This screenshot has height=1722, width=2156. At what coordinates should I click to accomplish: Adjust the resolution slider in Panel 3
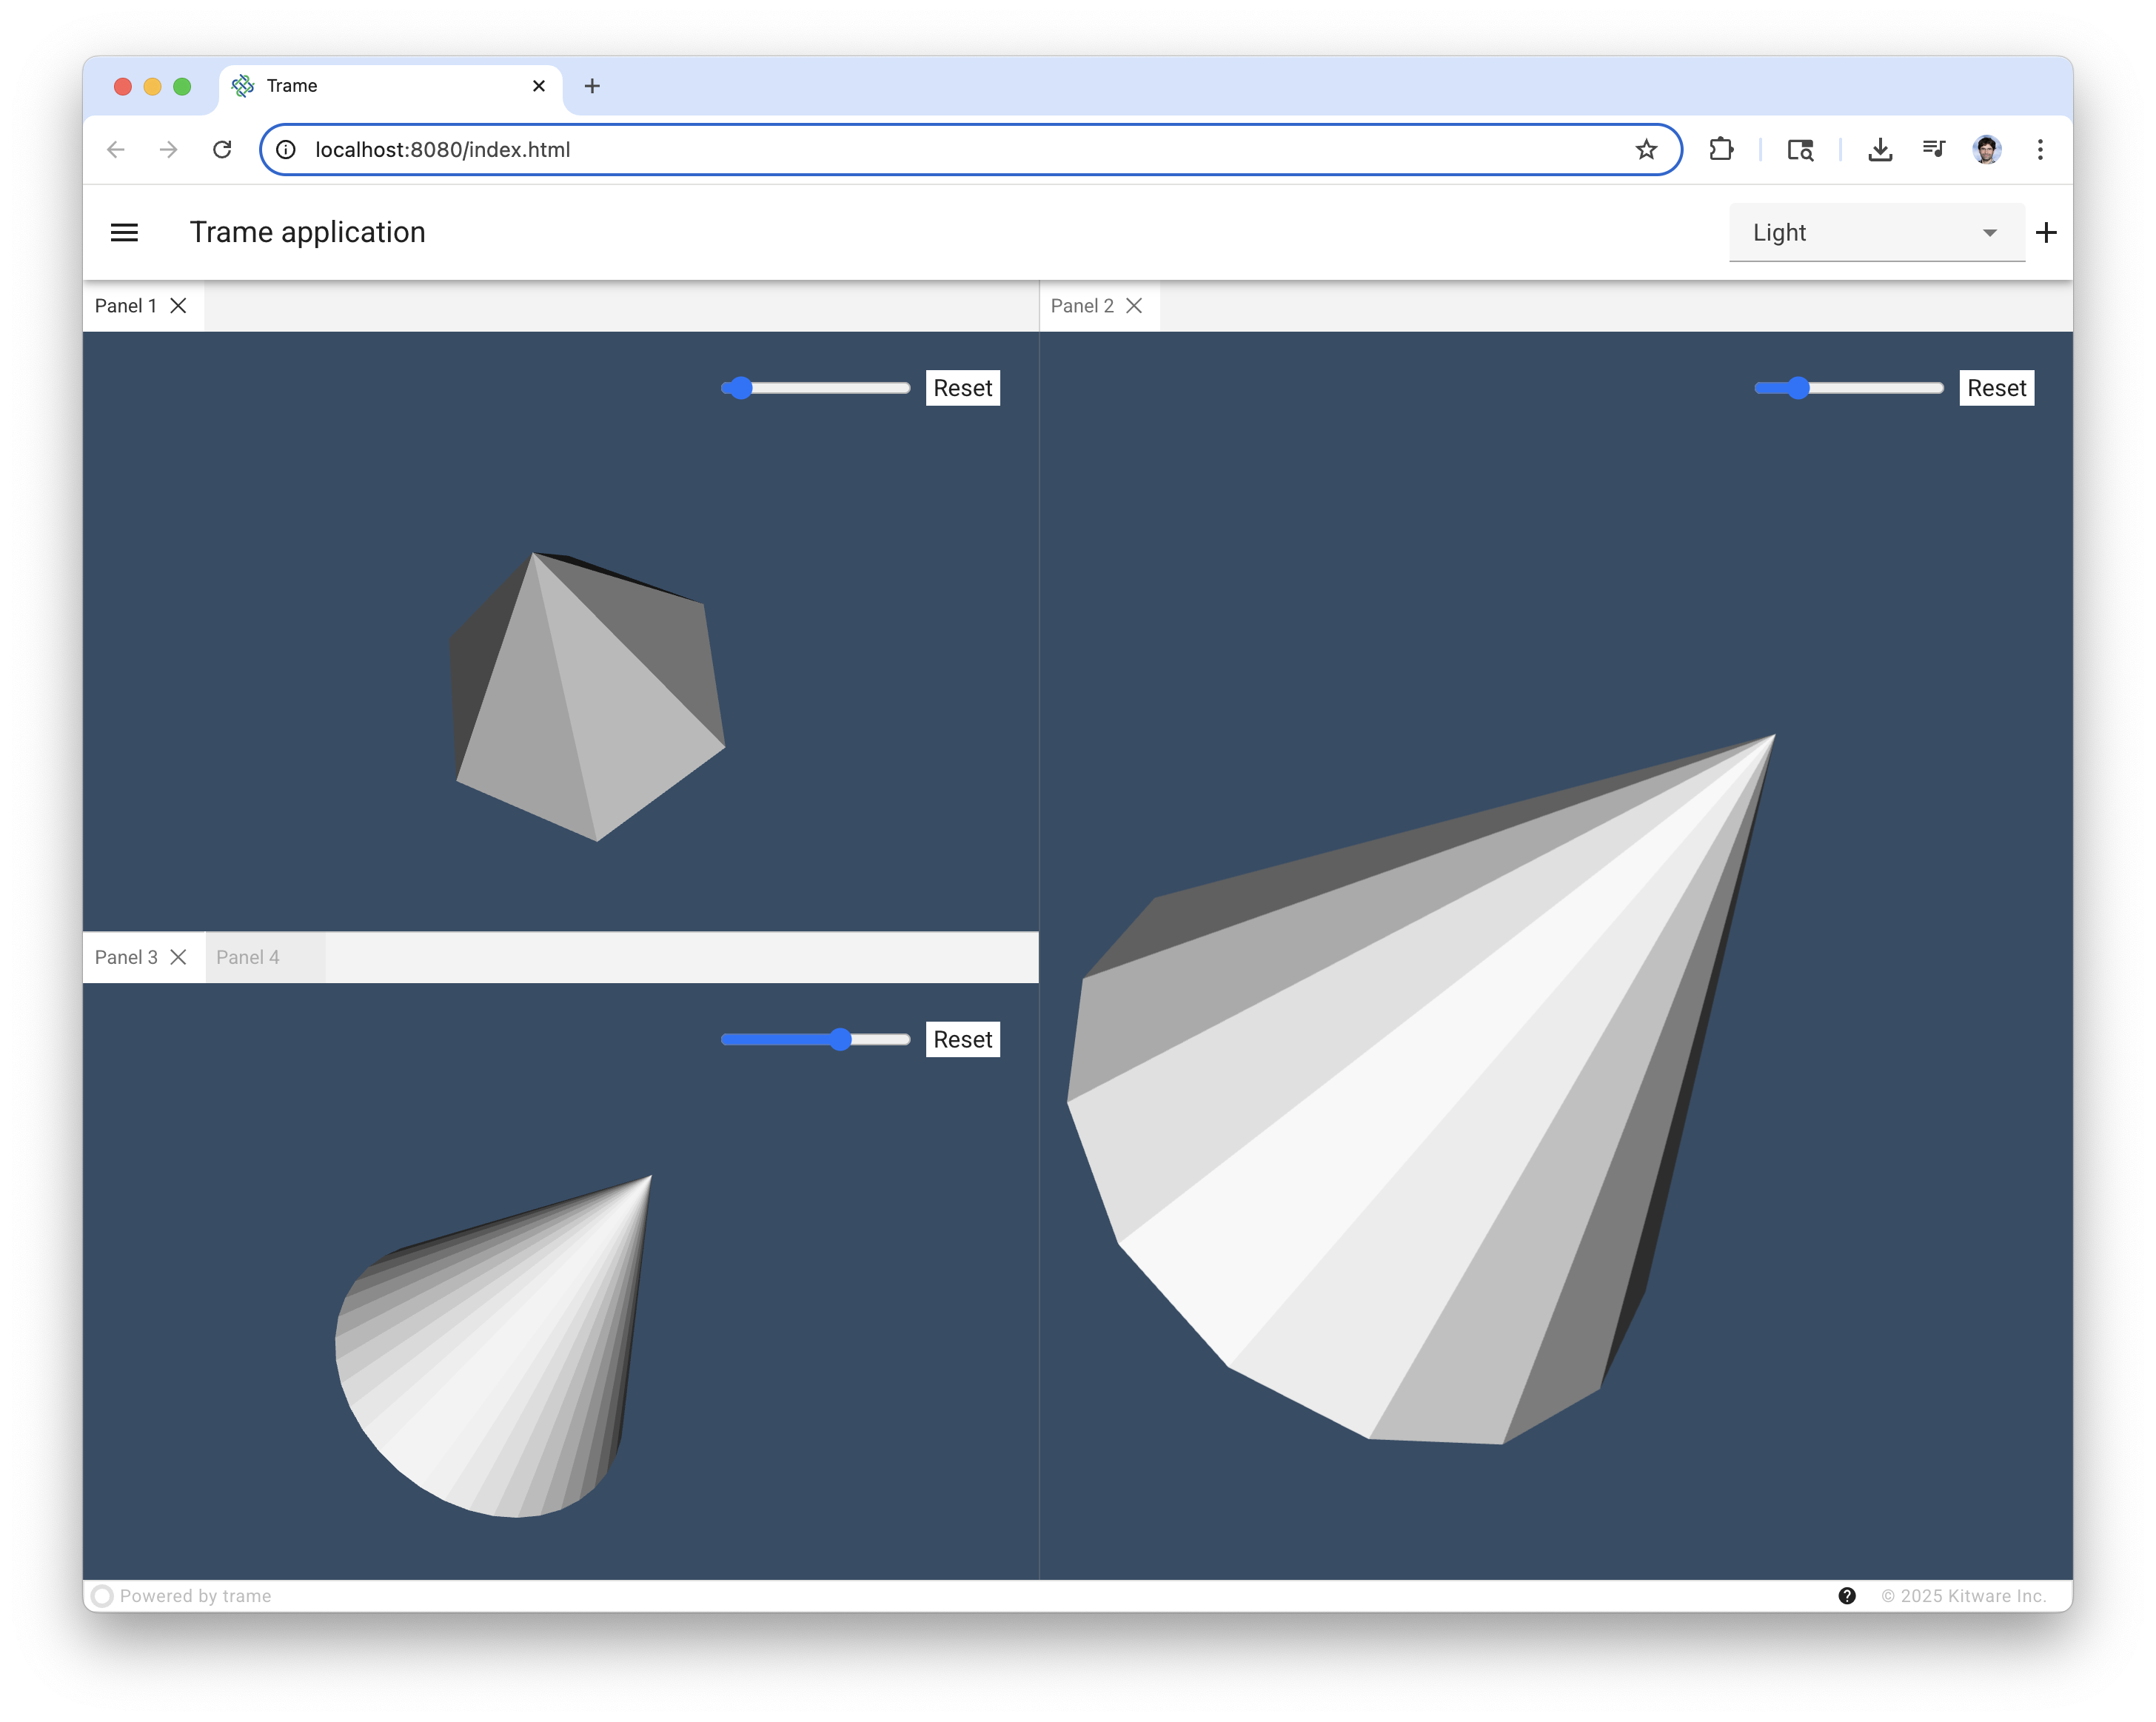841,1040
